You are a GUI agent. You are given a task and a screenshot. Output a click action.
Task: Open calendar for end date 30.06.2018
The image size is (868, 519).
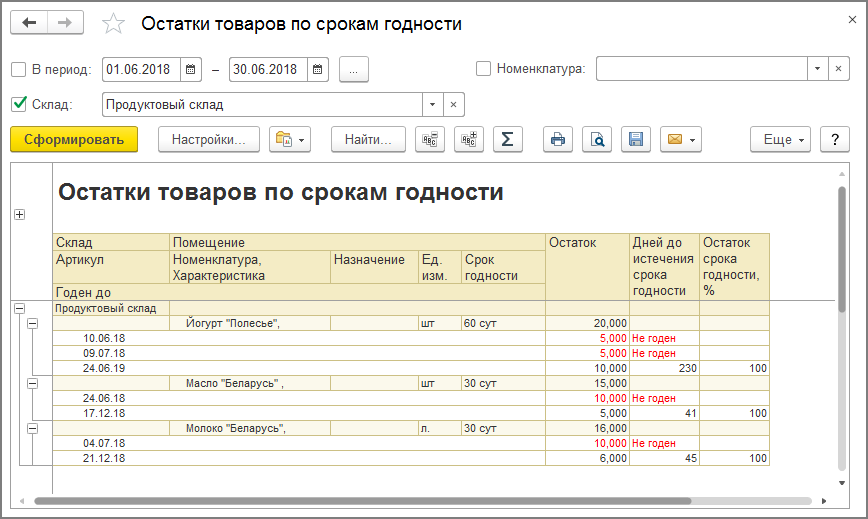pyautogui.click(x=318, y=70)
